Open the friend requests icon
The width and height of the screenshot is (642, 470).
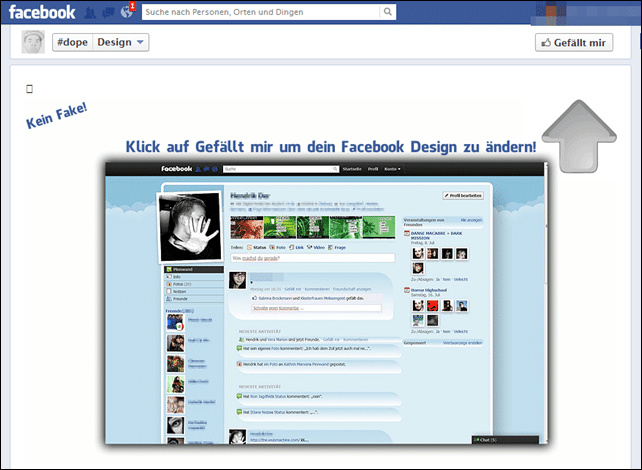tap(90, 13)
